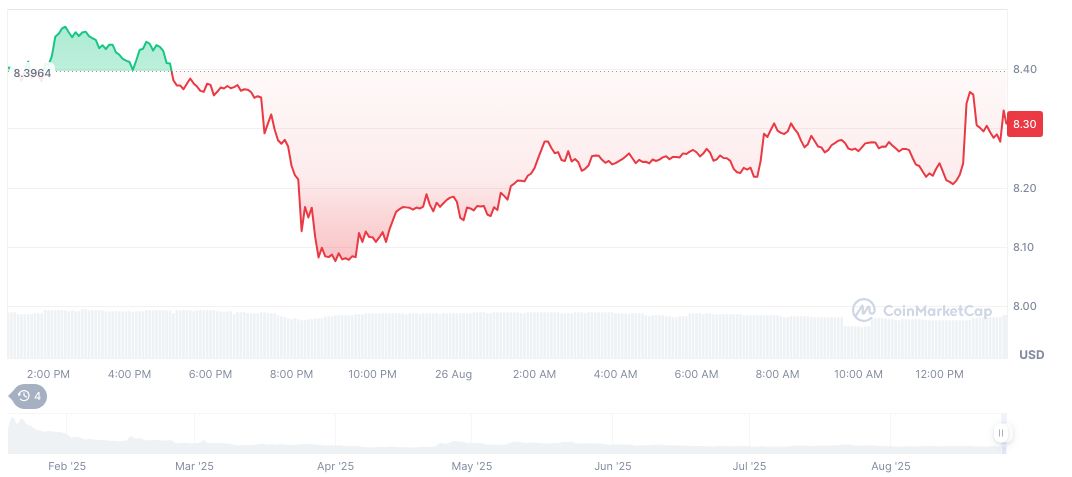Click Jun '25 in the navigator timeline
Image resolution: width=1072 pixels, height=477 pixels.
[x=612, y=466]
